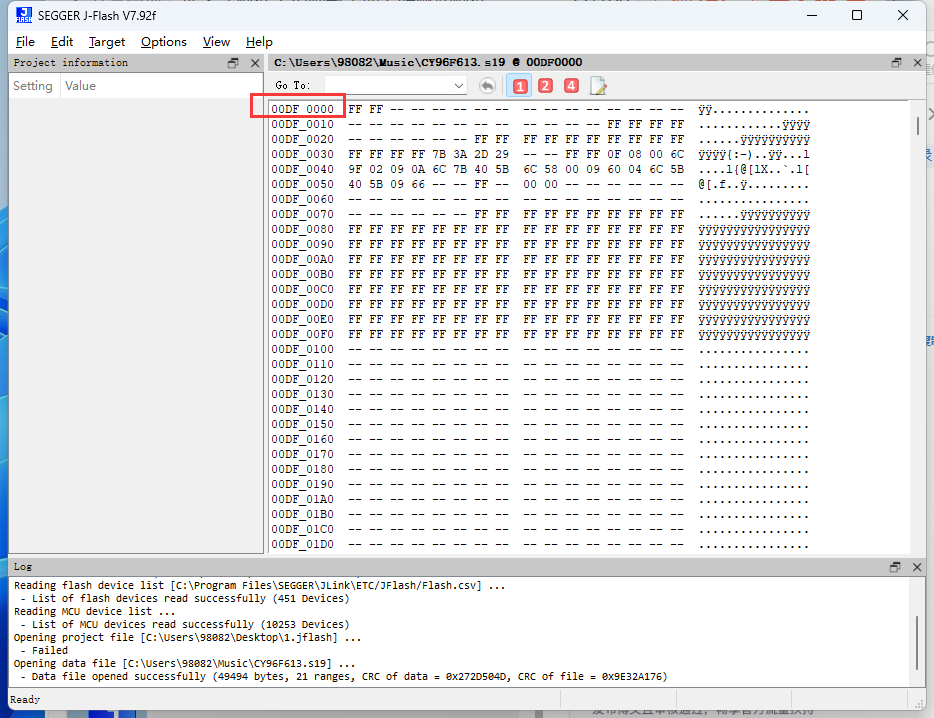Viewport: 934px width, 718px height.
Task: Click the go back arrow icon
Action: [x=487, y=86]
